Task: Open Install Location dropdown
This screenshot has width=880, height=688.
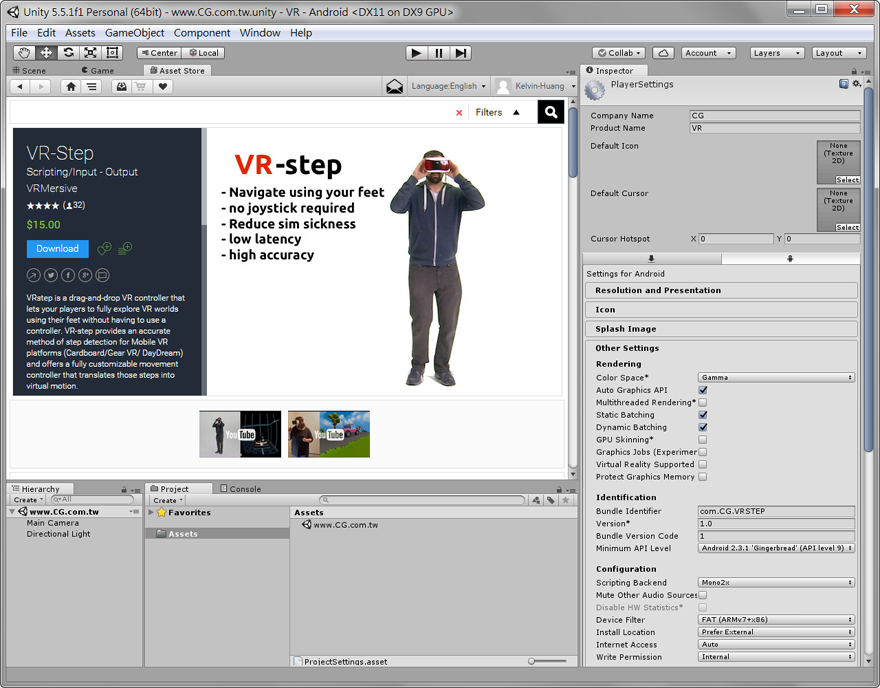Action: coord(776,632)
